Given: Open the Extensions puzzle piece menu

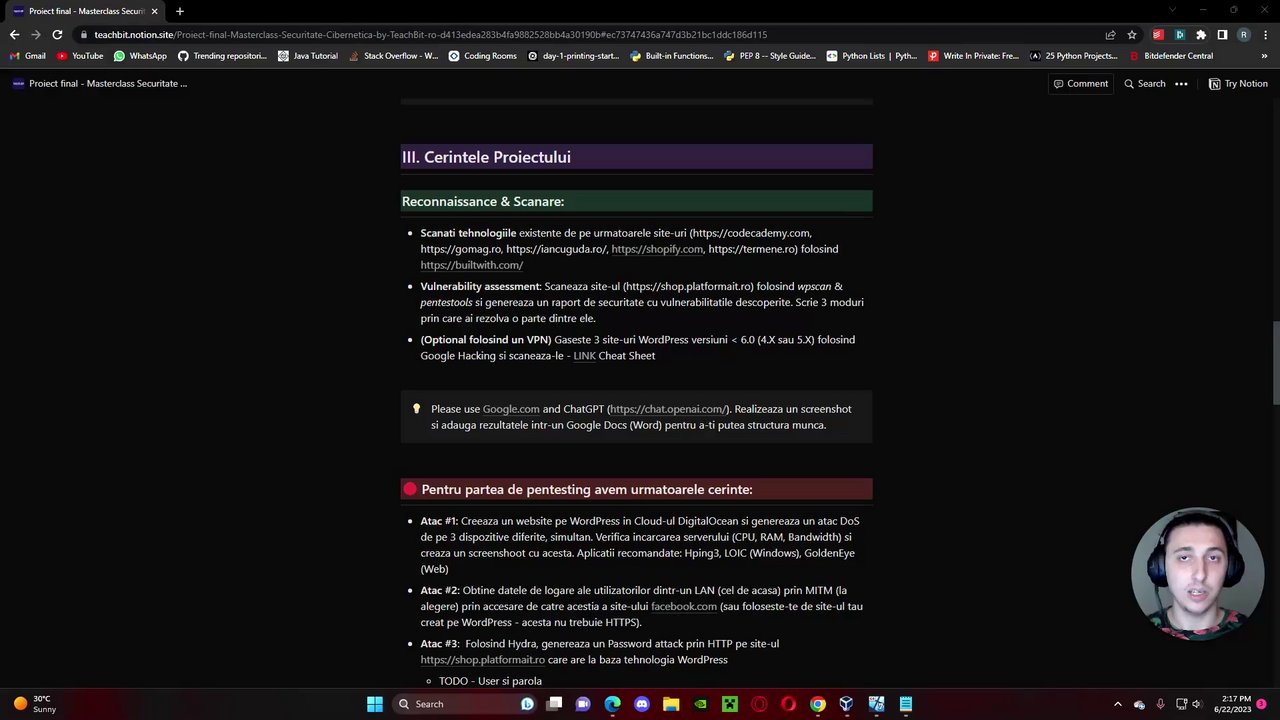Looking at the screenshot, I should click(x=1201, y=34).
